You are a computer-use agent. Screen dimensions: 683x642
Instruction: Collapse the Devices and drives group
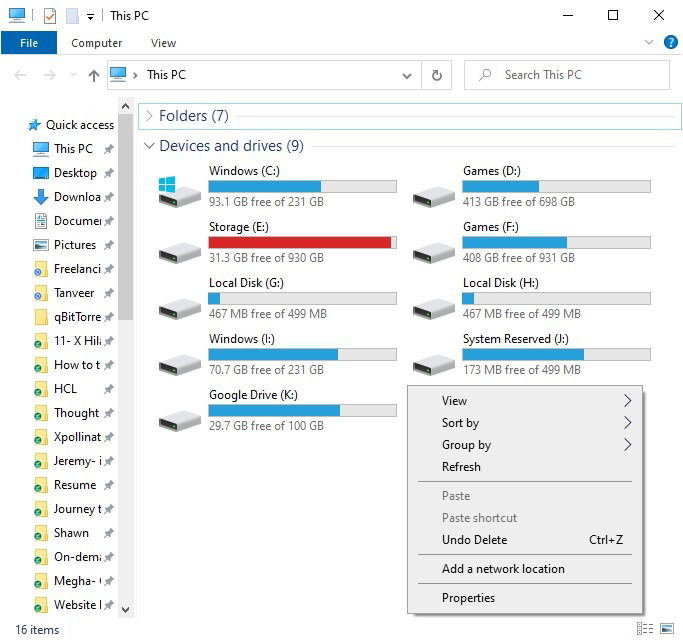[149, 146]
